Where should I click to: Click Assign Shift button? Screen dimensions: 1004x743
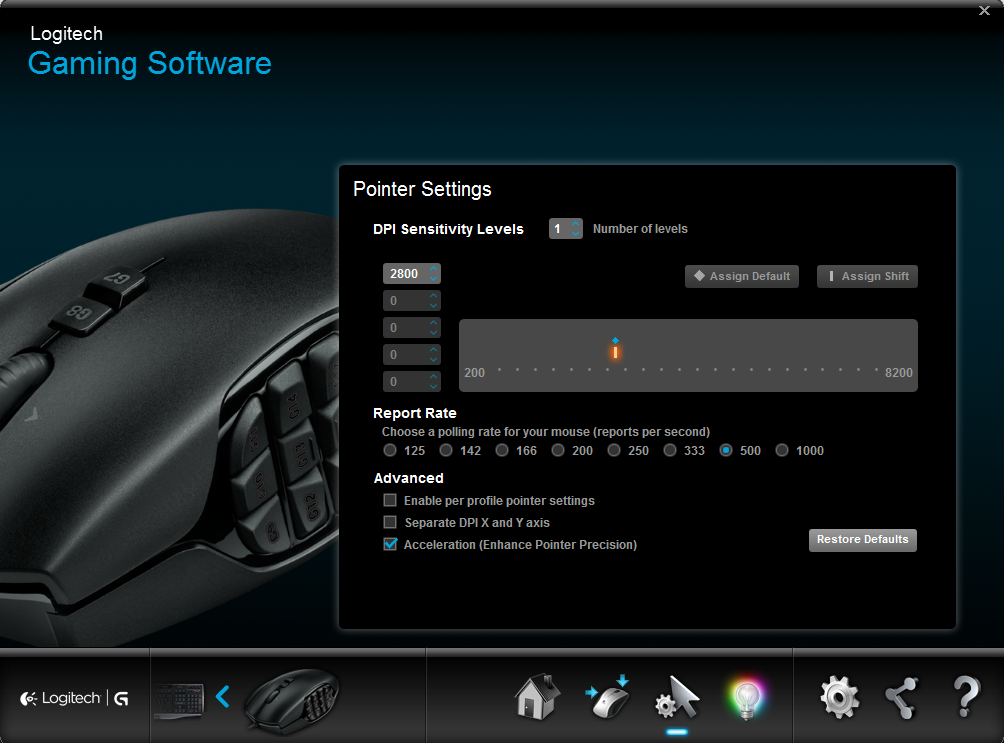[x=867, y=276]
